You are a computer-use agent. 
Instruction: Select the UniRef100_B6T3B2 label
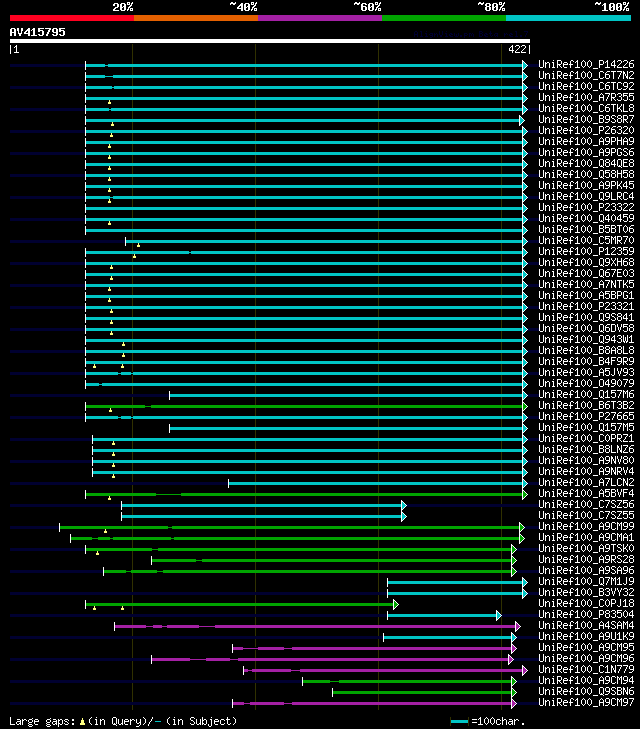click(x=586, y=405)
